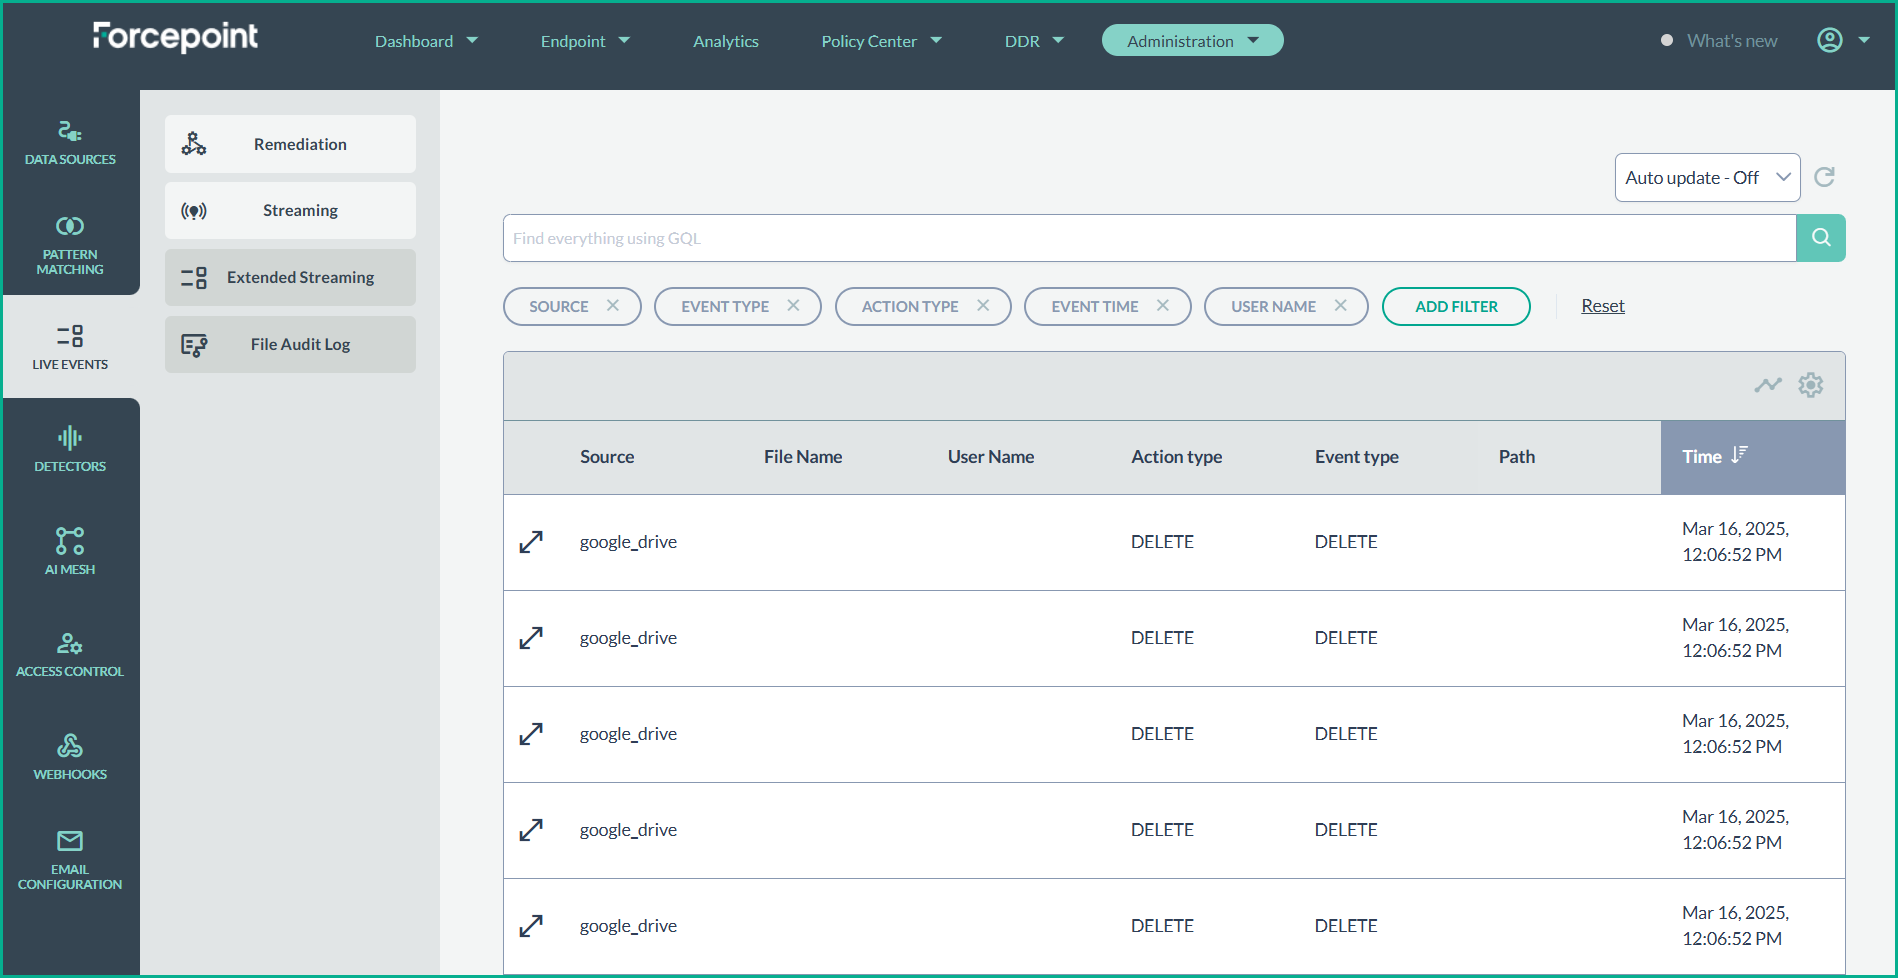Image resolution: width=1898 pixels, height=978 pixels.
Task: Open the Auto update dropdown
Action: click(1706, 177)
